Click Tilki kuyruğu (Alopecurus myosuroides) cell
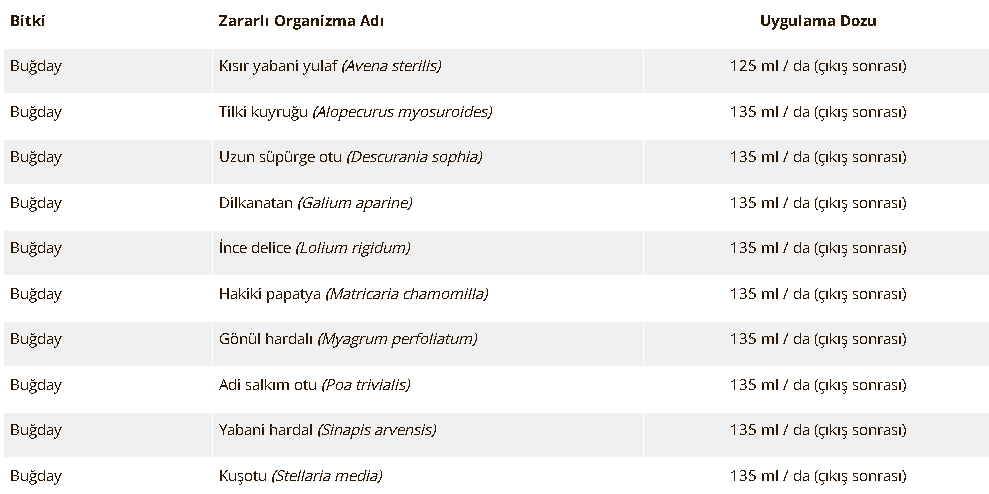 (x=355, y=112)
